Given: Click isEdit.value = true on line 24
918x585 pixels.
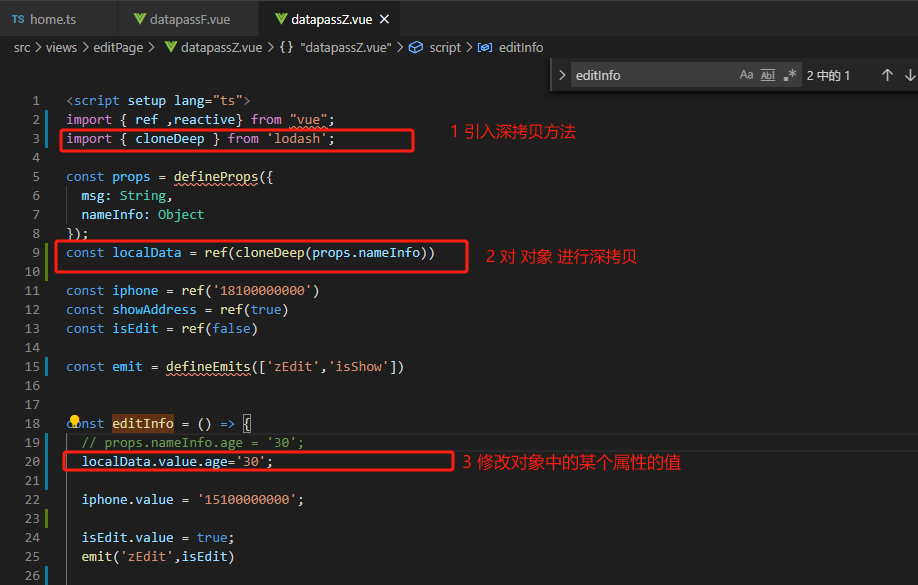Looking at the screenshot, I should pyautogui.click(x=157, y=538).
